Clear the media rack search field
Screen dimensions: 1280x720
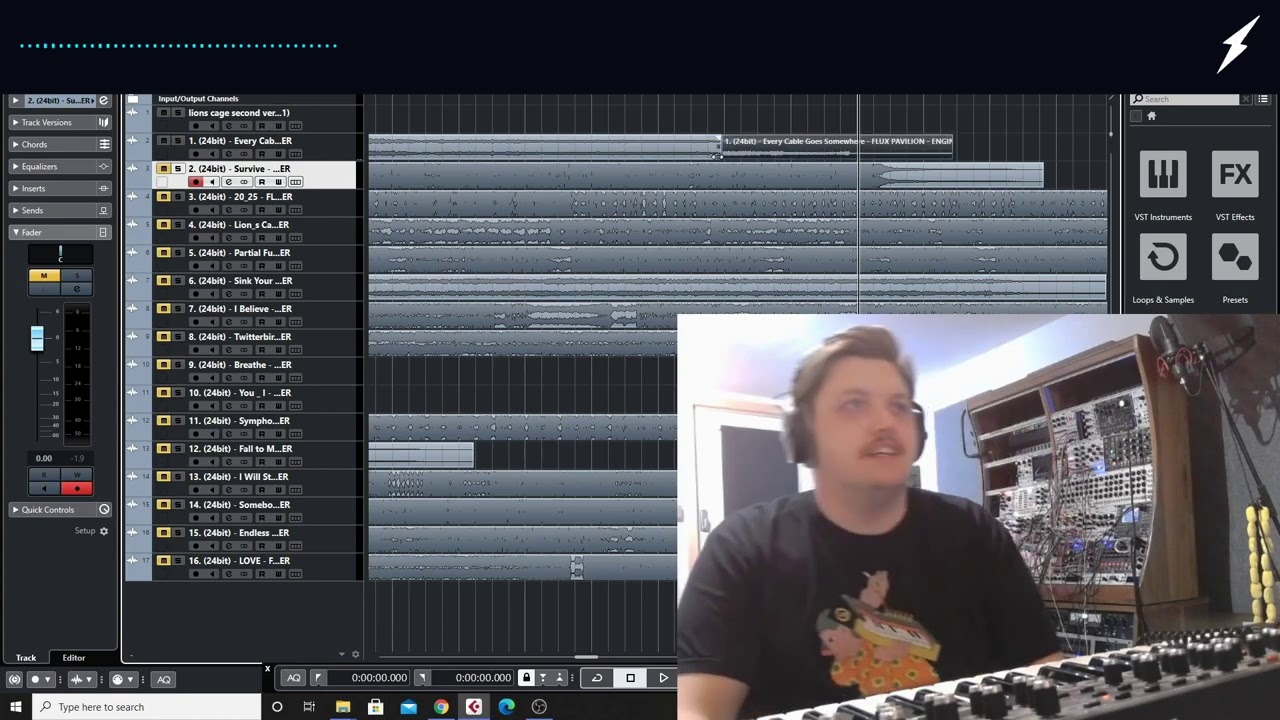tap(1245, 99)
